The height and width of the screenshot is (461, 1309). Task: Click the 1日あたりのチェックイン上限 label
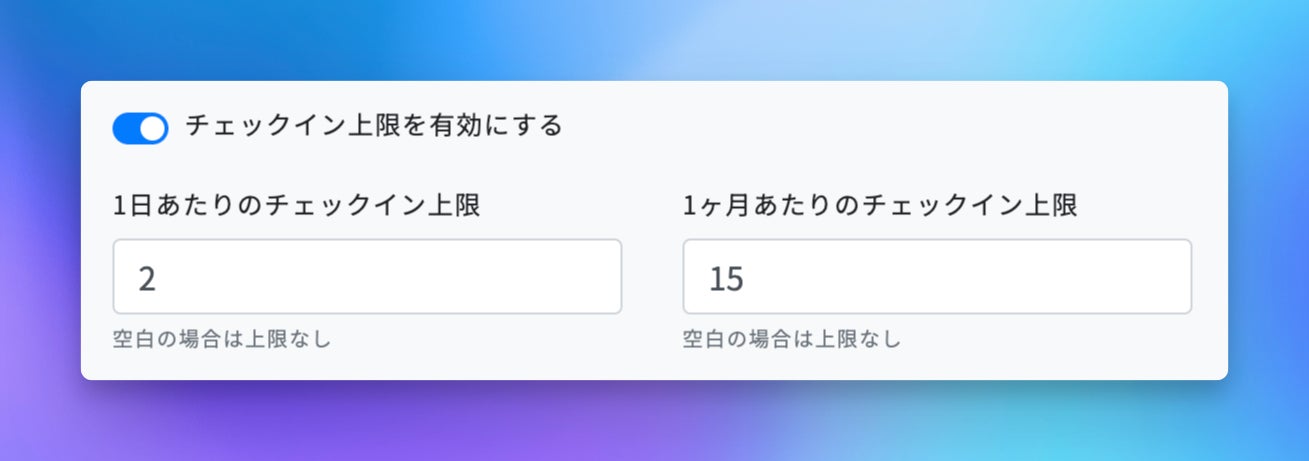297,206
